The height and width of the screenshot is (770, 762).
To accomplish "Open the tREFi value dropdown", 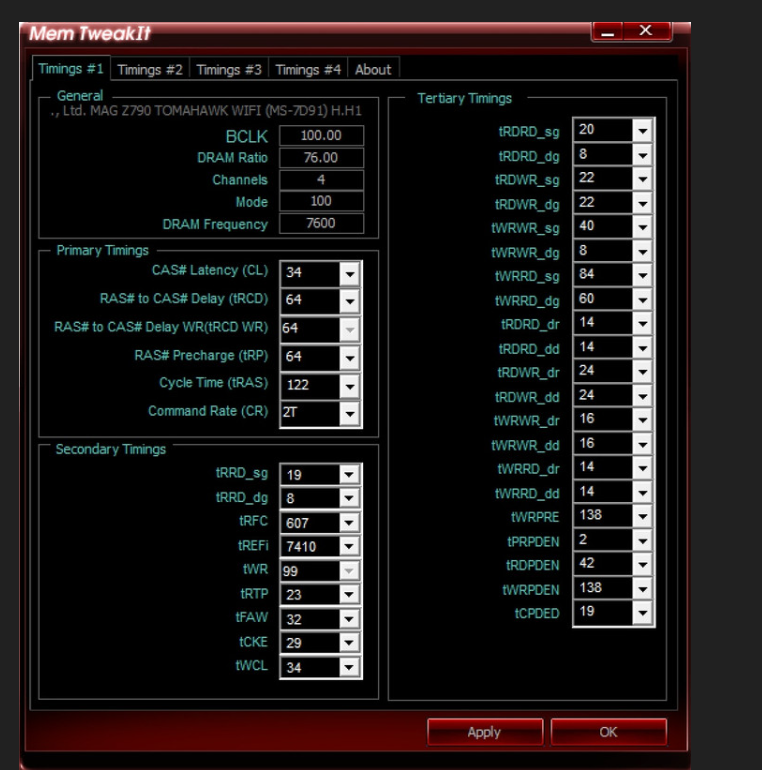I will point(348,547).
